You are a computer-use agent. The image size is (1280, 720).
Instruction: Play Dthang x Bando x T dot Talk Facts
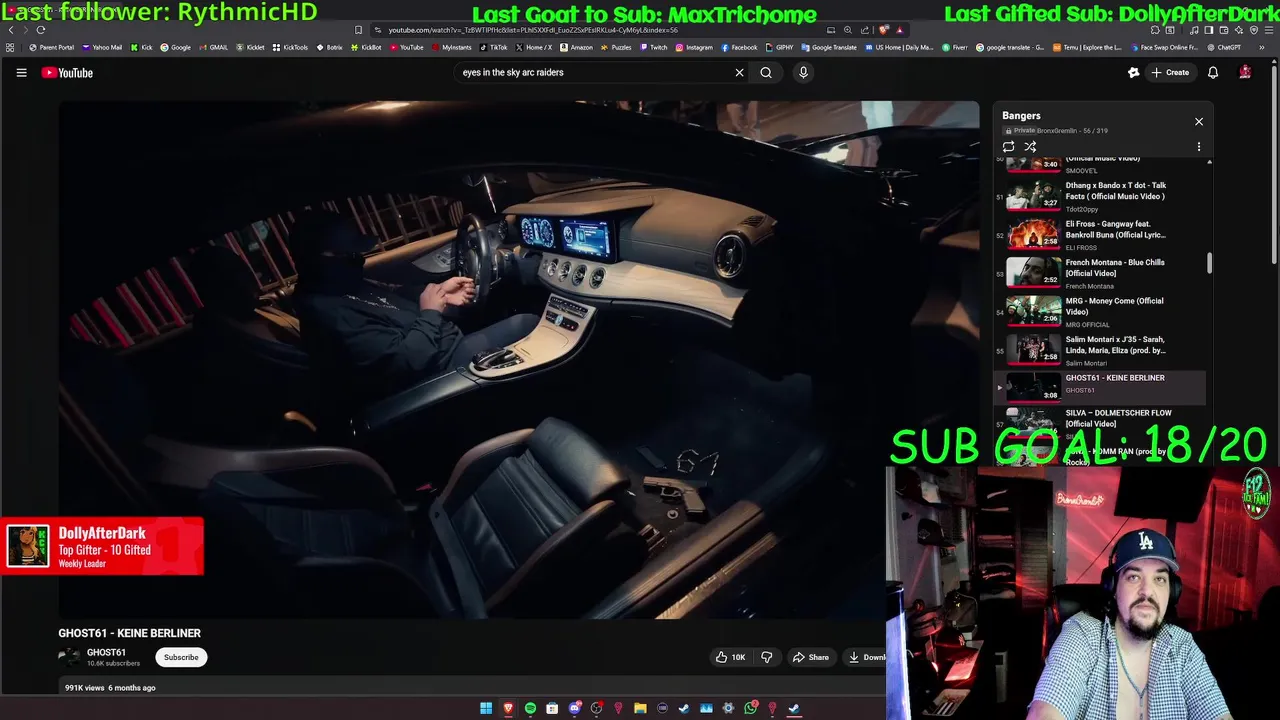click(x=1100, y=196)
